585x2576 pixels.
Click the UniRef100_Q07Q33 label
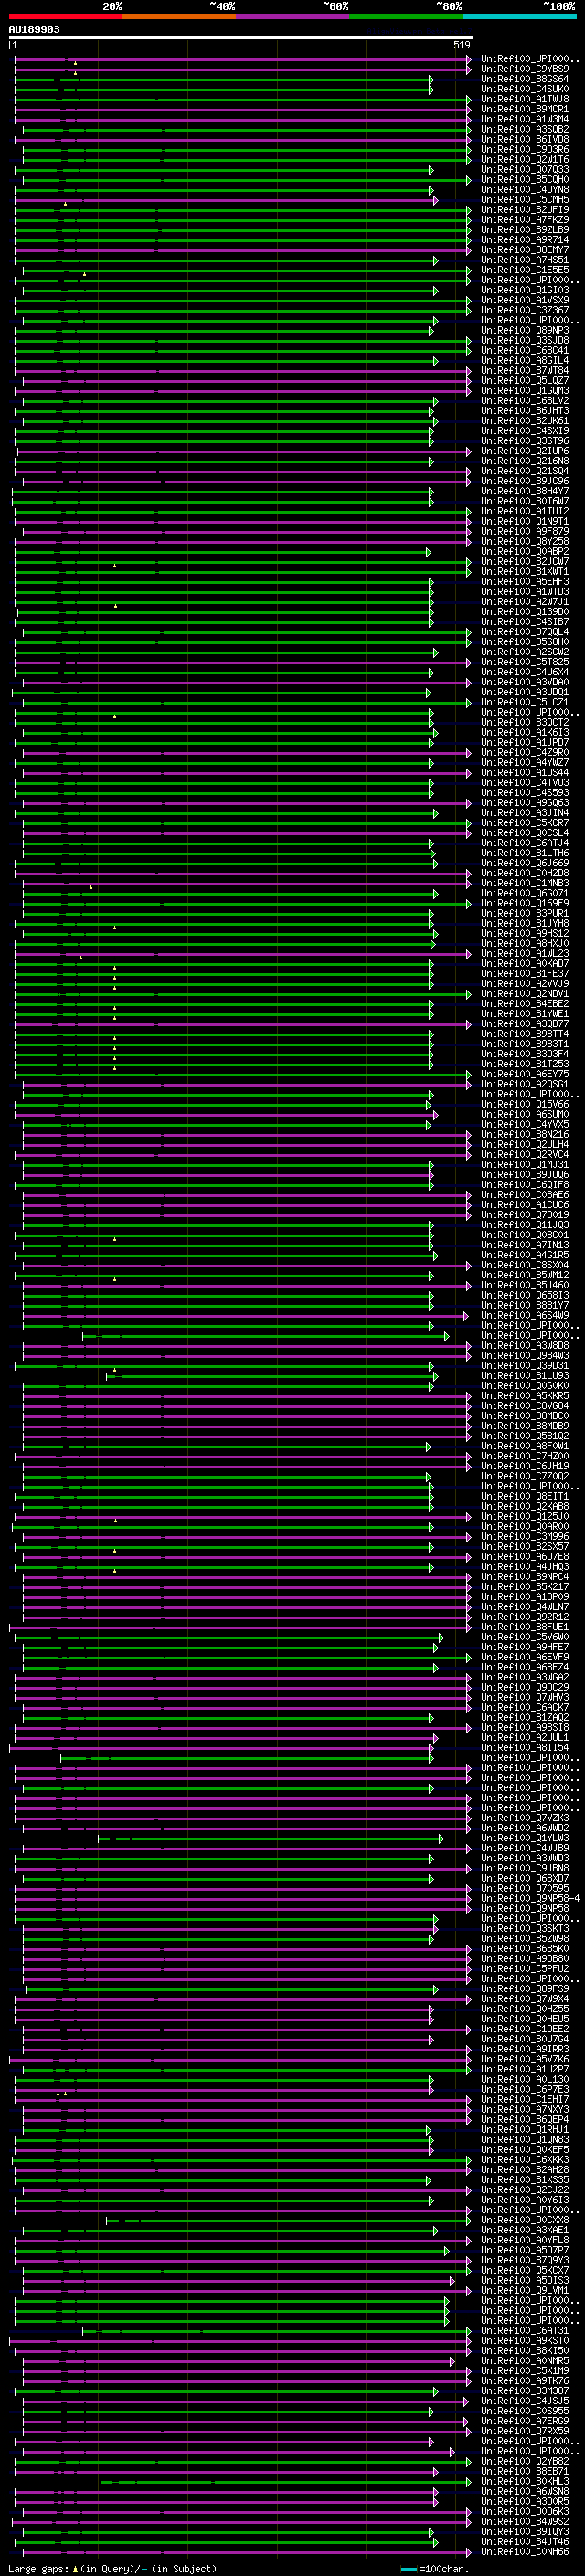coord(525,170)
